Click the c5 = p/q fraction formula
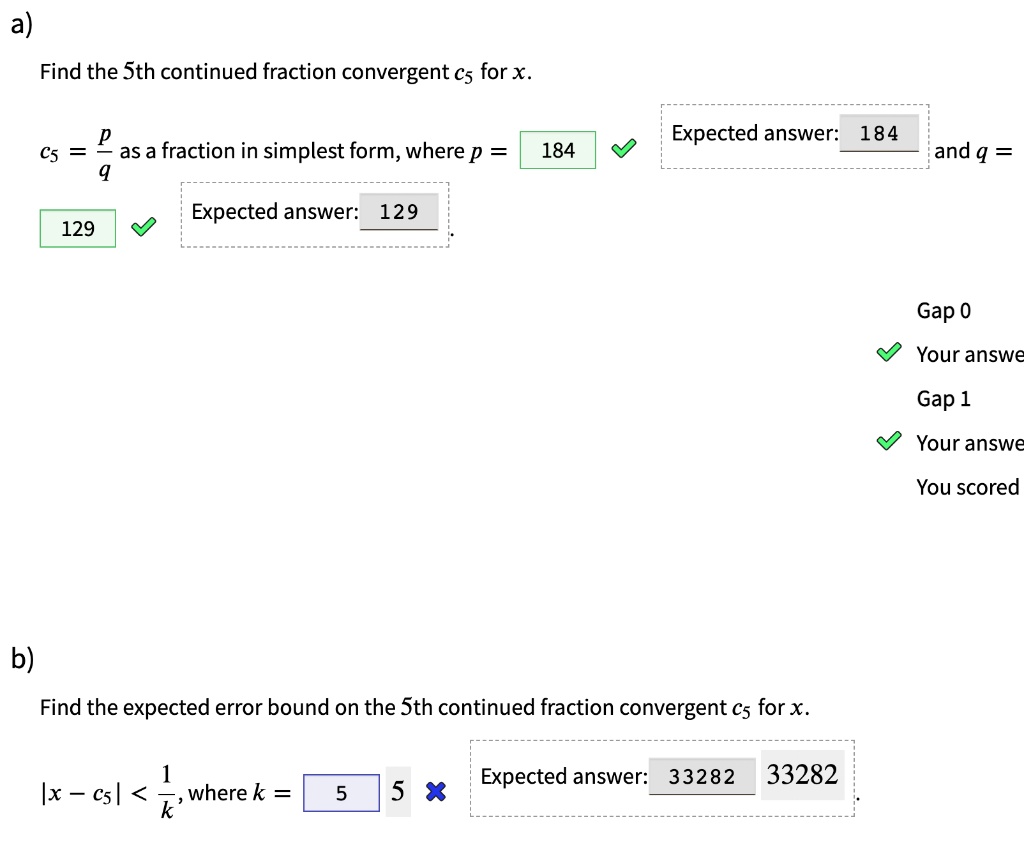This screenshot has height=868, width=1024. (76, 153)
